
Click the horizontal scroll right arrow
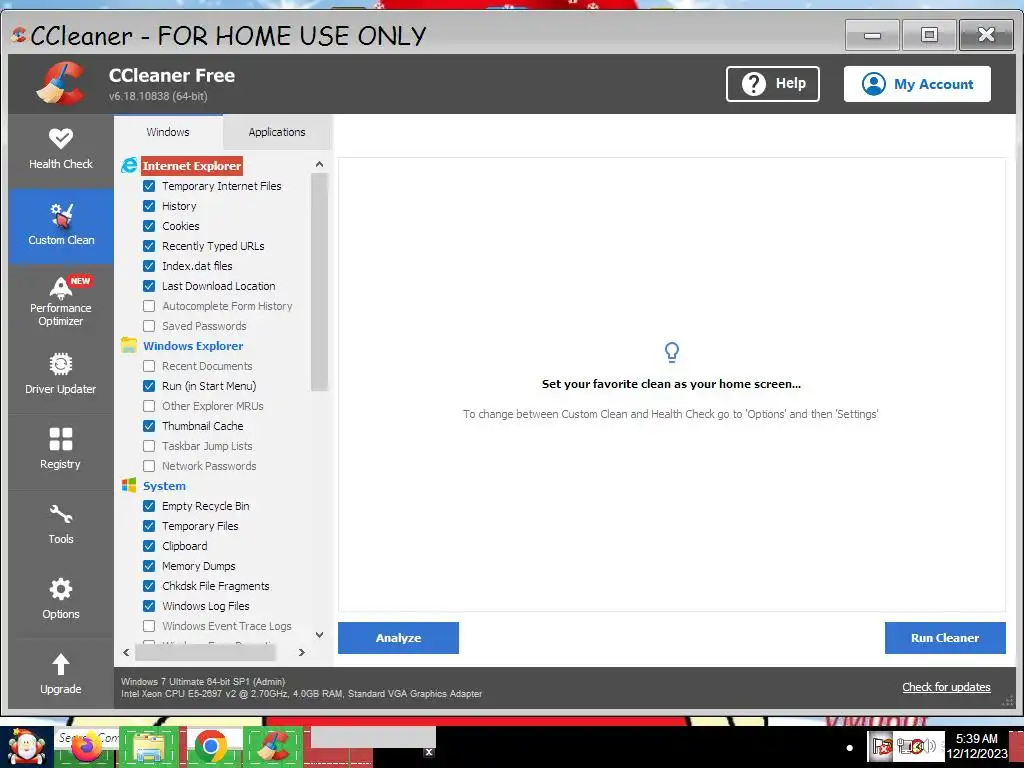click(x=301, y=652)
